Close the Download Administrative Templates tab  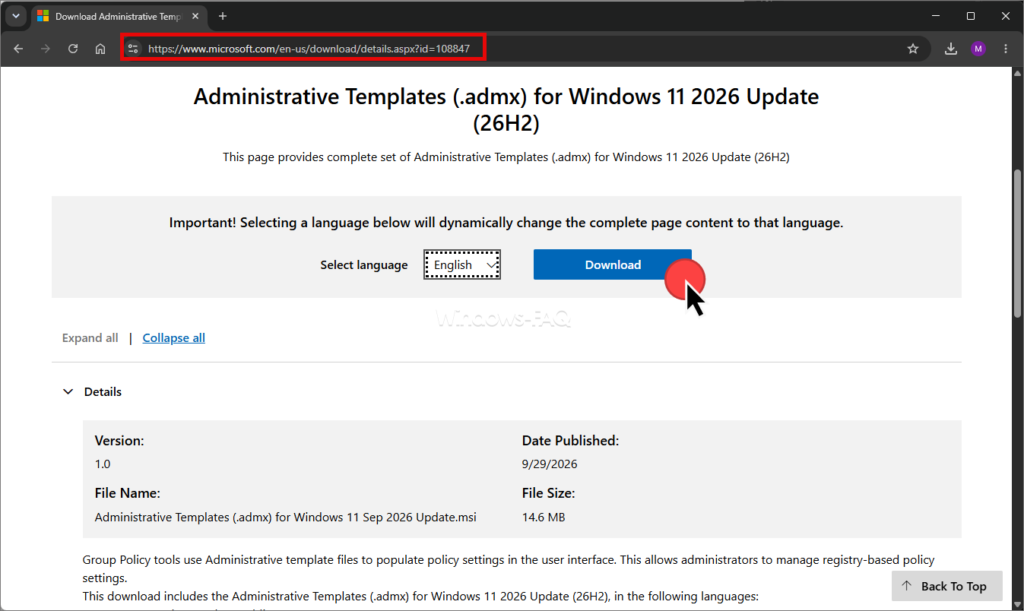click(x=195, y=16)
